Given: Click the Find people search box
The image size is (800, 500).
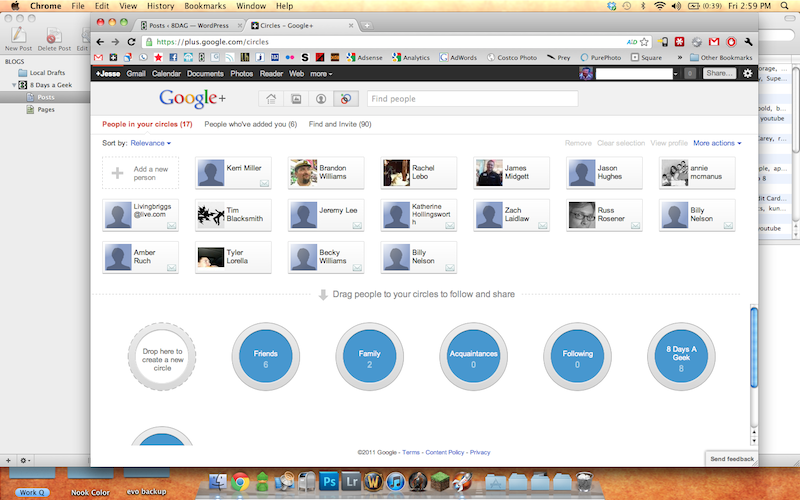Looking at the screenshot, I should 472,99.
